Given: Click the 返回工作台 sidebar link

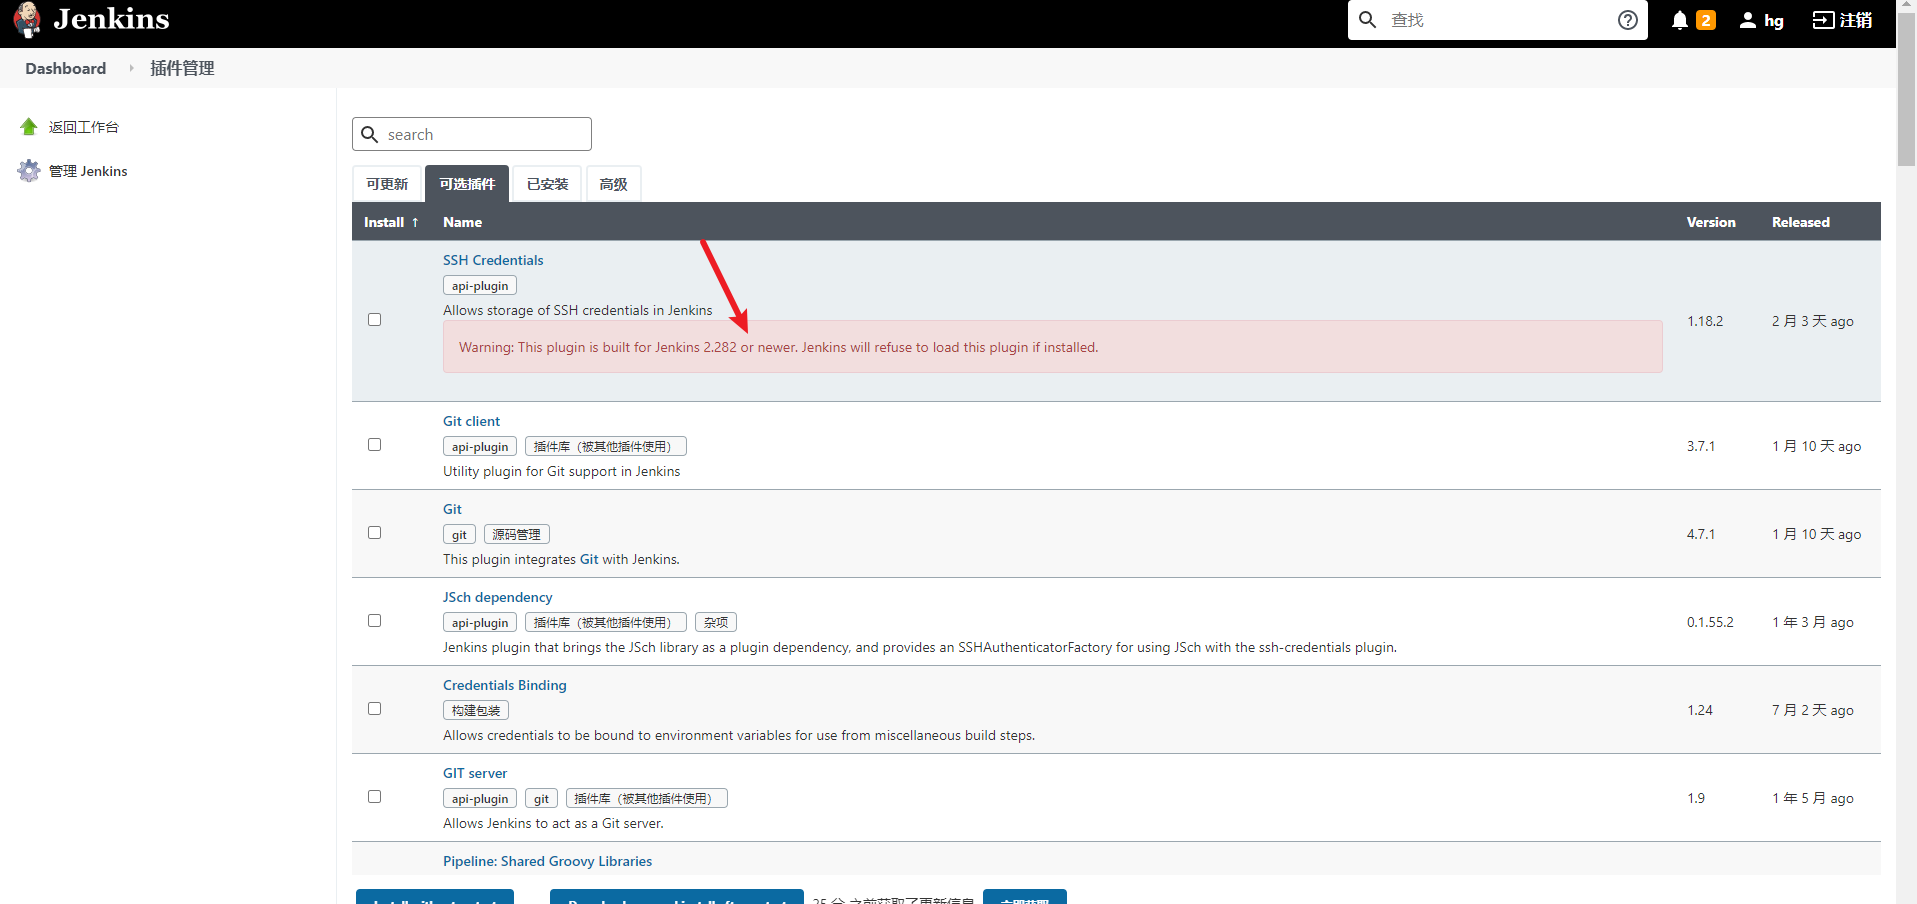Looking at the screenshot, I should [84, 127].
